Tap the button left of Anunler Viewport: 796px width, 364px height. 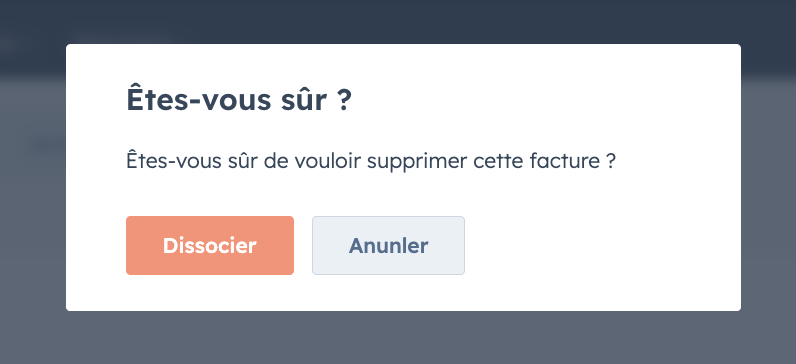[x=210, y=246]
